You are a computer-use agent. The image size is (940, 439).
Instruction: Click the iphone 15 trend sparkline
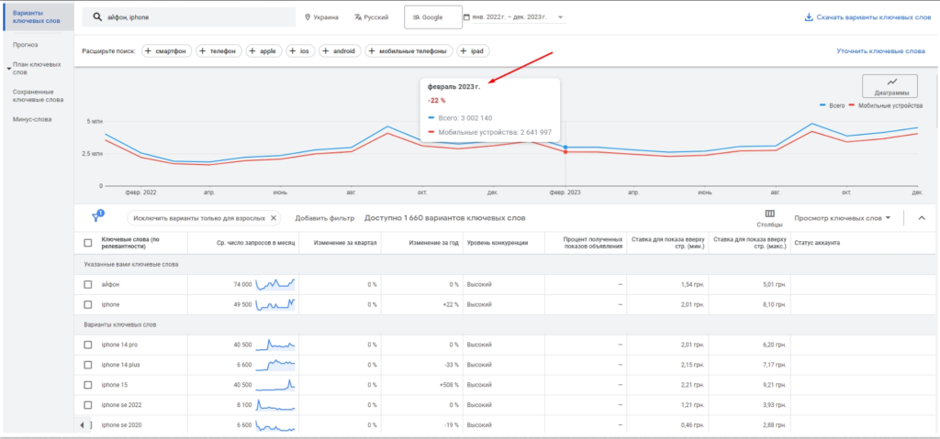(x=275, y=384)
